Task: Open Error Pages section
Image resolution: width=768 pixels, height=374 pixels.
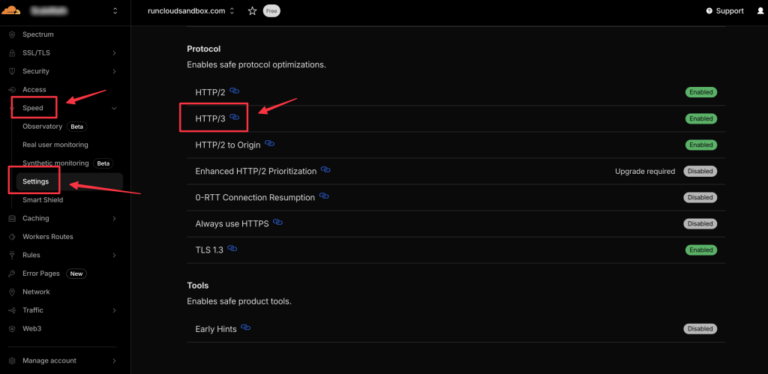Action: (41, 274)
